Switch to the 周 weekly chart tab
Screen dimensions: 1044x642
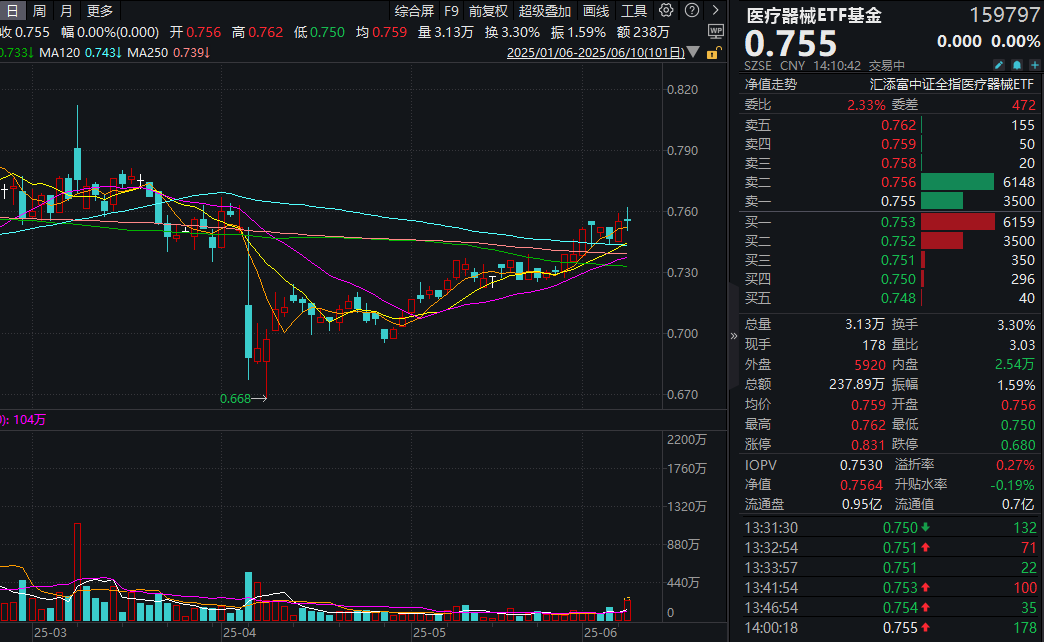[x=39, y=11]
